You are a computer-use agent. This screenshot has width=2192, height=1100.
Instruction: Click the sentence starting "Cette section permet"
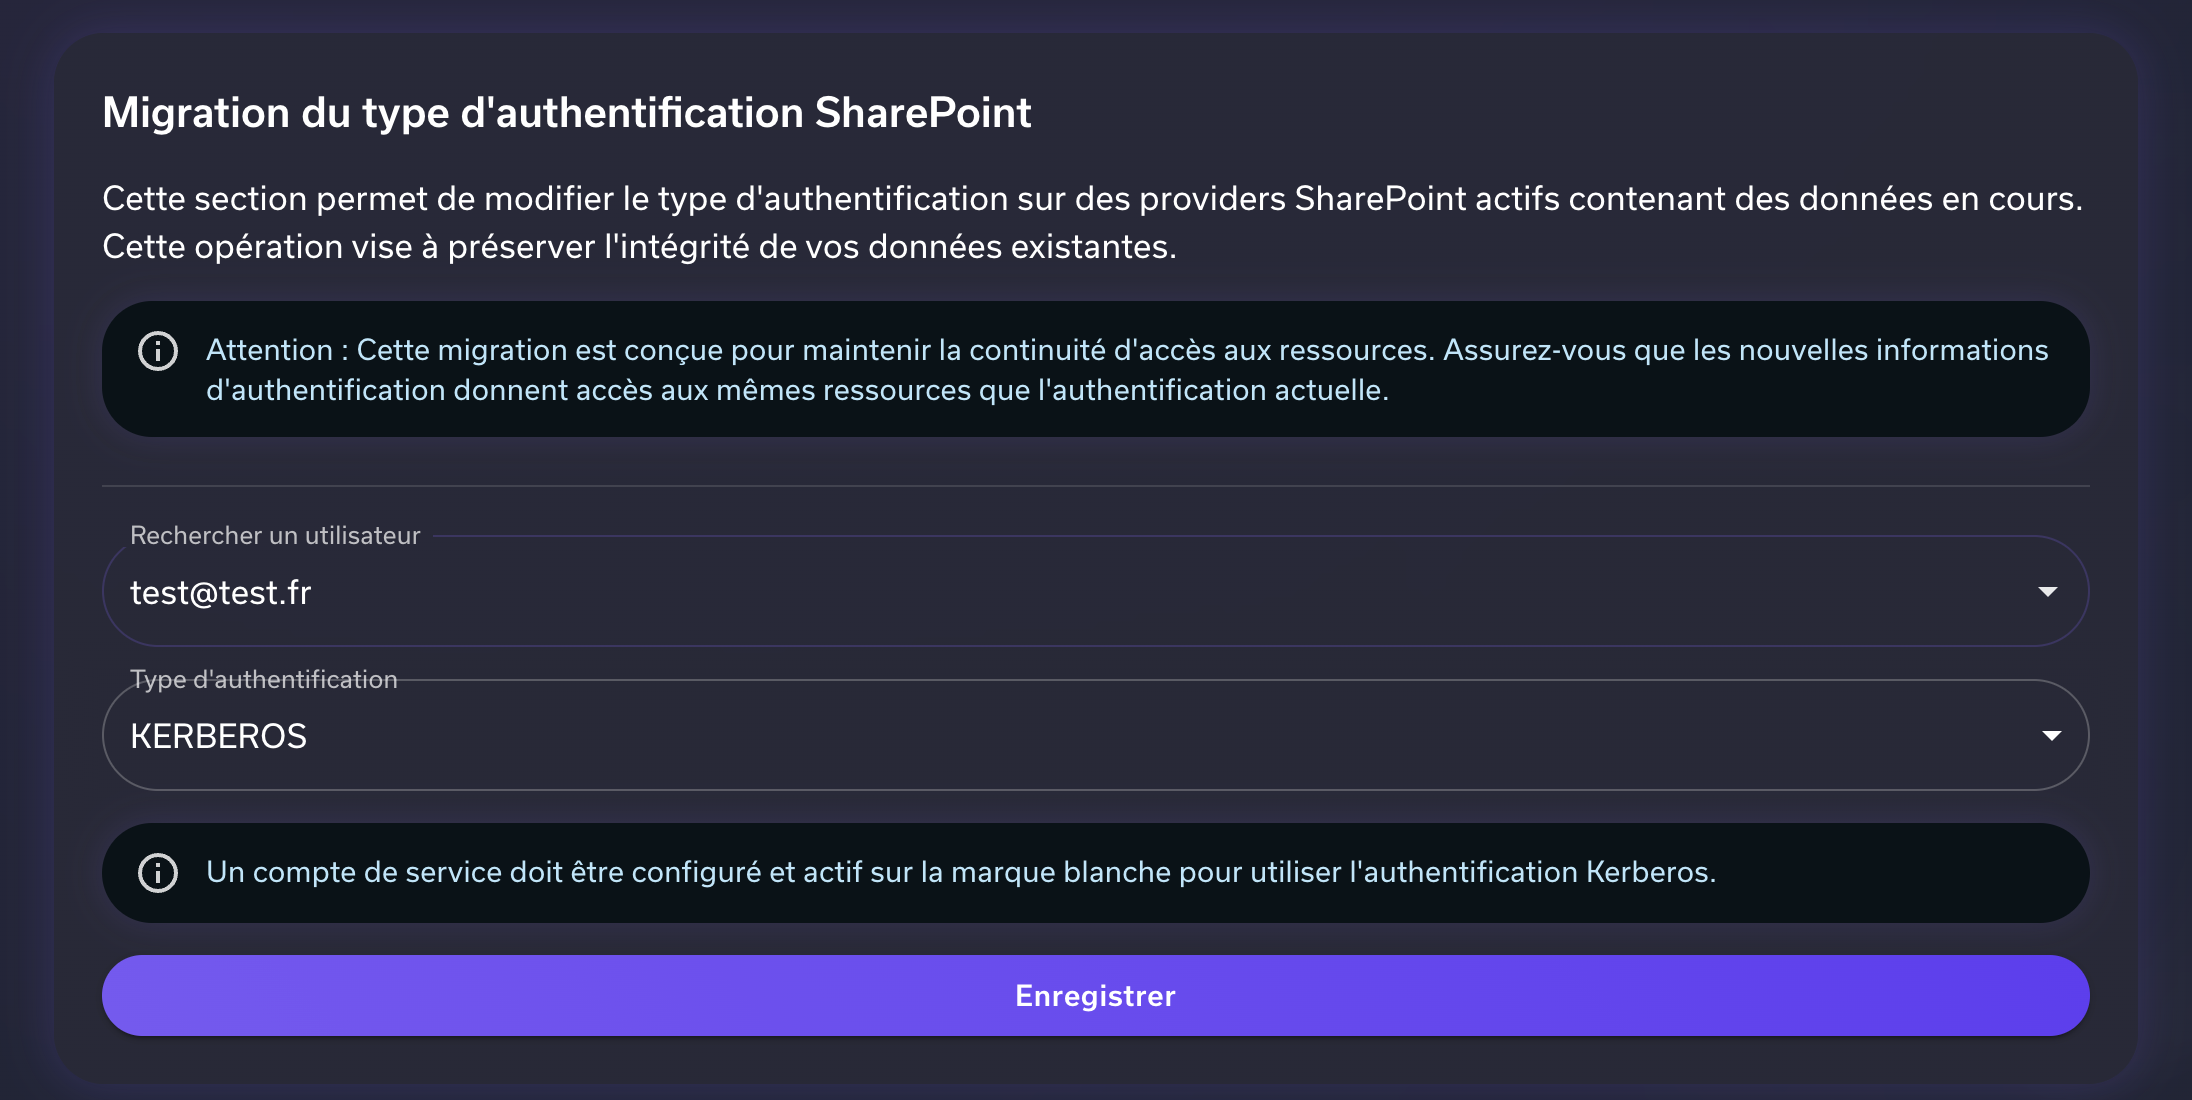1092,199
